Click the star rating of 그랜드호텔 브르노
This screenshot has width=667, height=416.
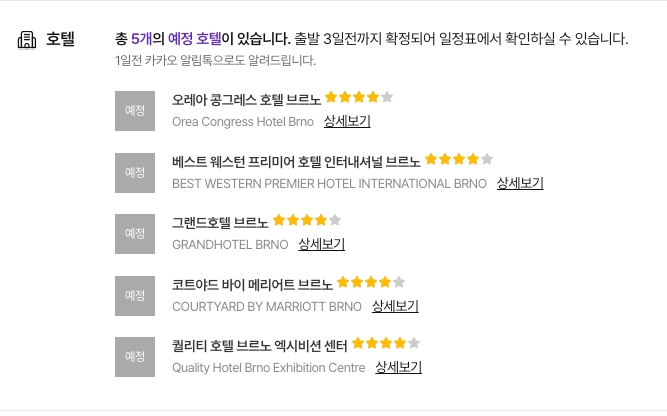[x=307, y=220]
